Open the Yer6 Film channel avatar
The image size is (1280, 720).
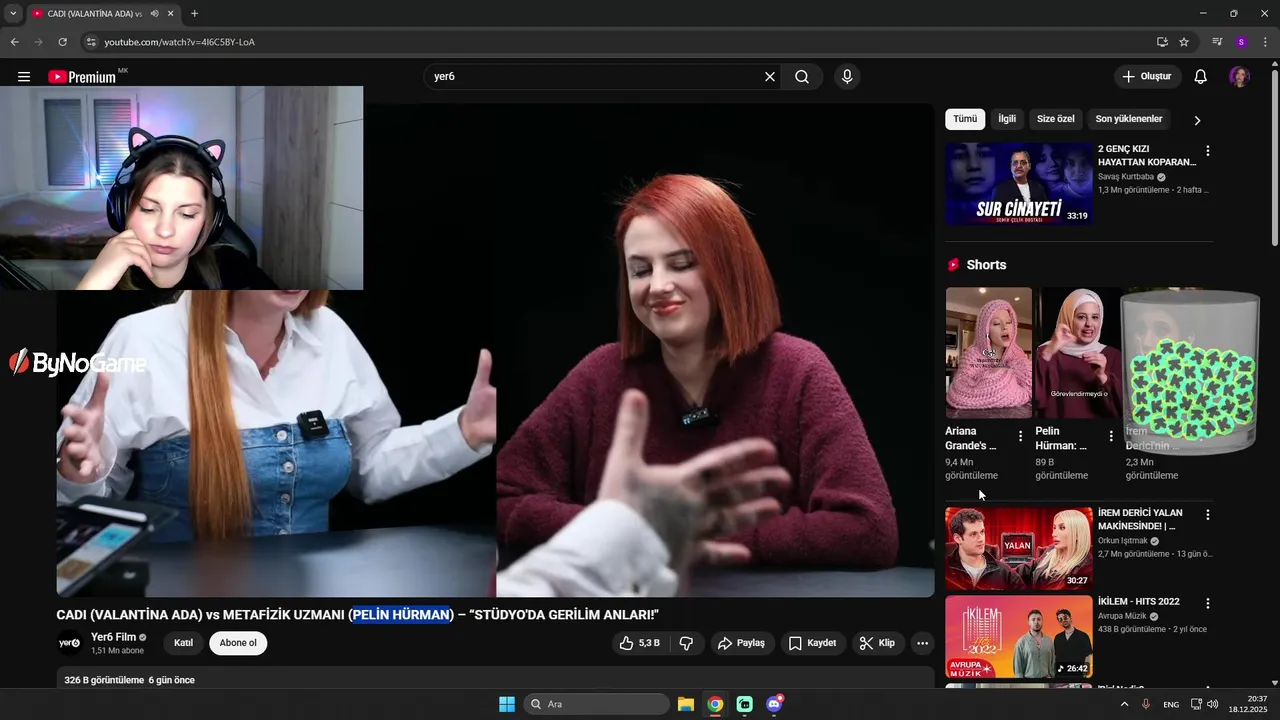click(69, 643)
